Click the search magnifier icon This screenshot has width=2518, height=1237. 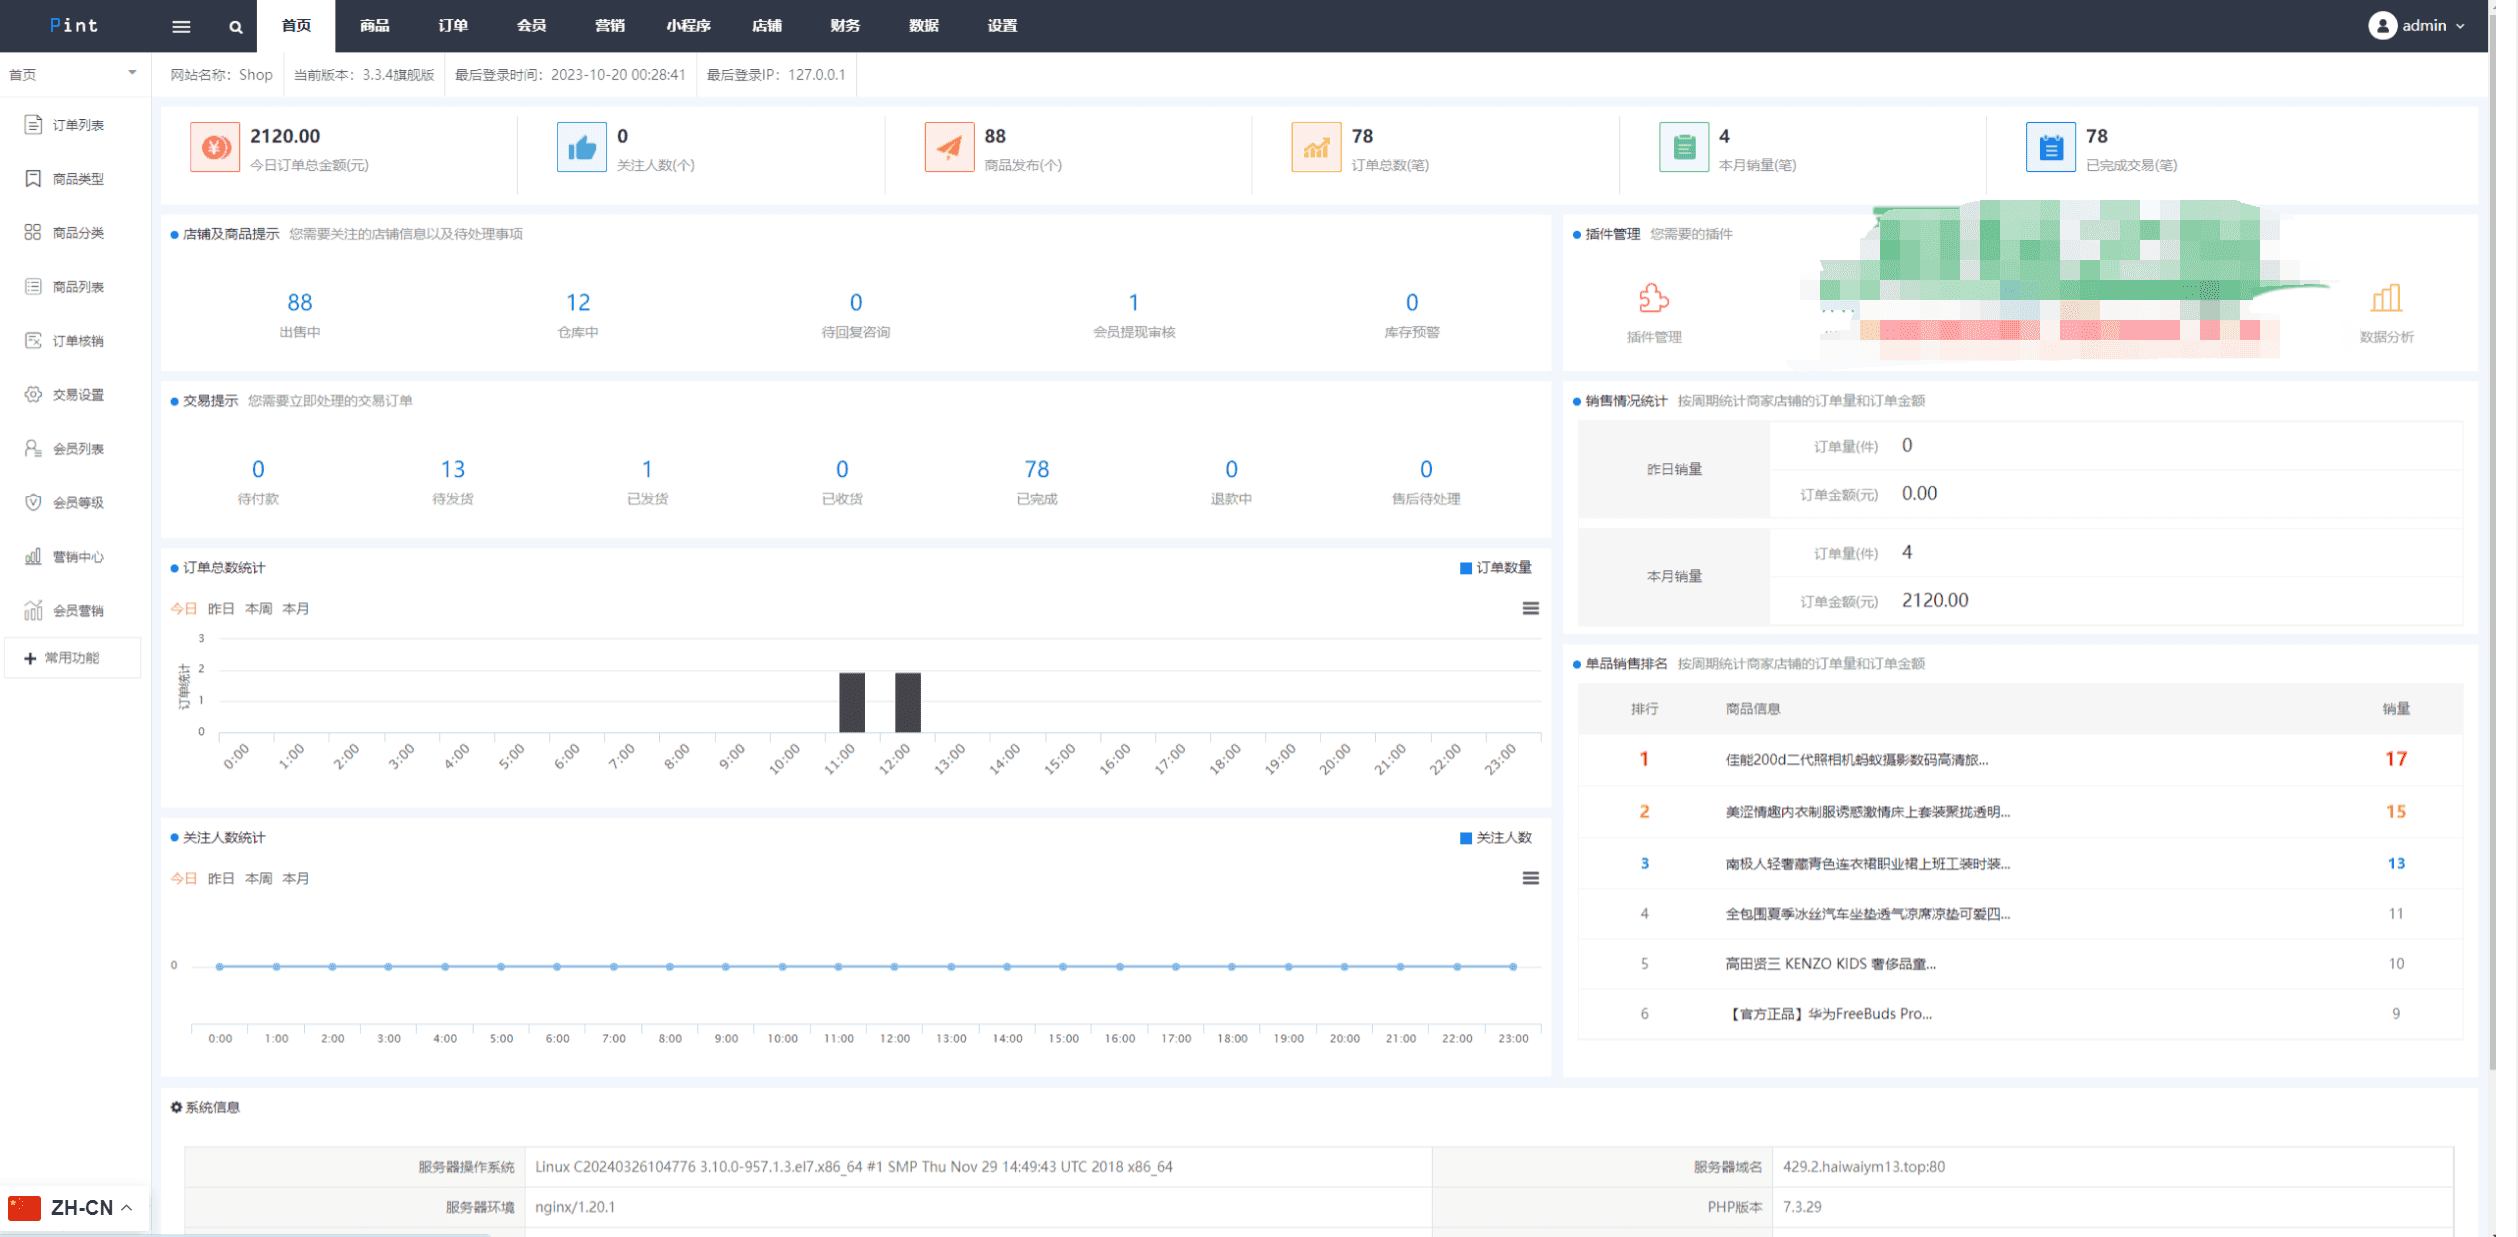(236, 27)
